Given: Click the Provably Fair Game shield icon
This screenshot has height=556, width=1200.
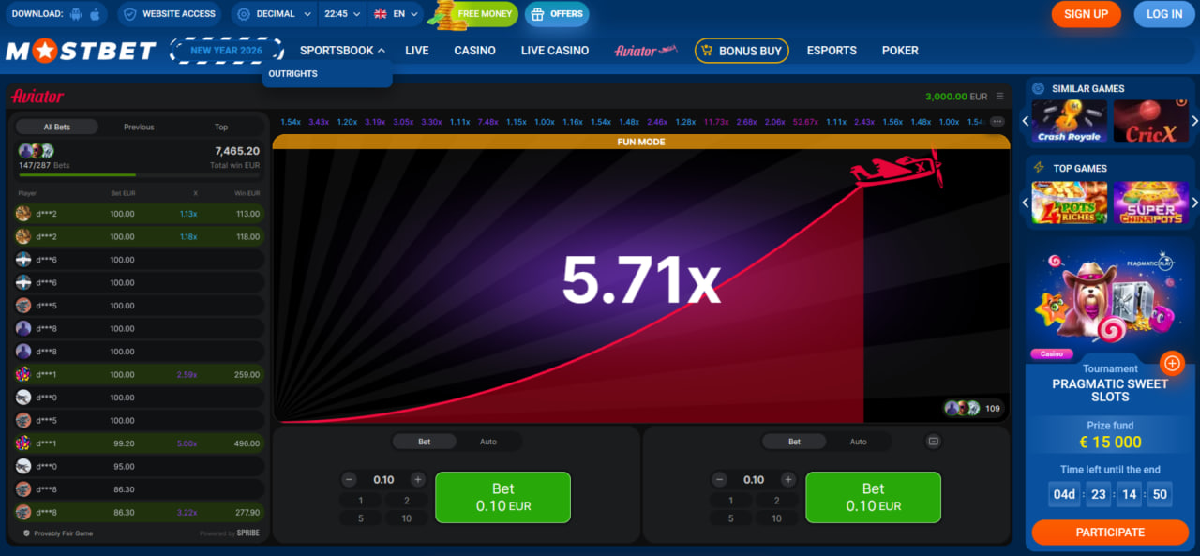Looking at the screenshot, I should (x=26, y=533).
